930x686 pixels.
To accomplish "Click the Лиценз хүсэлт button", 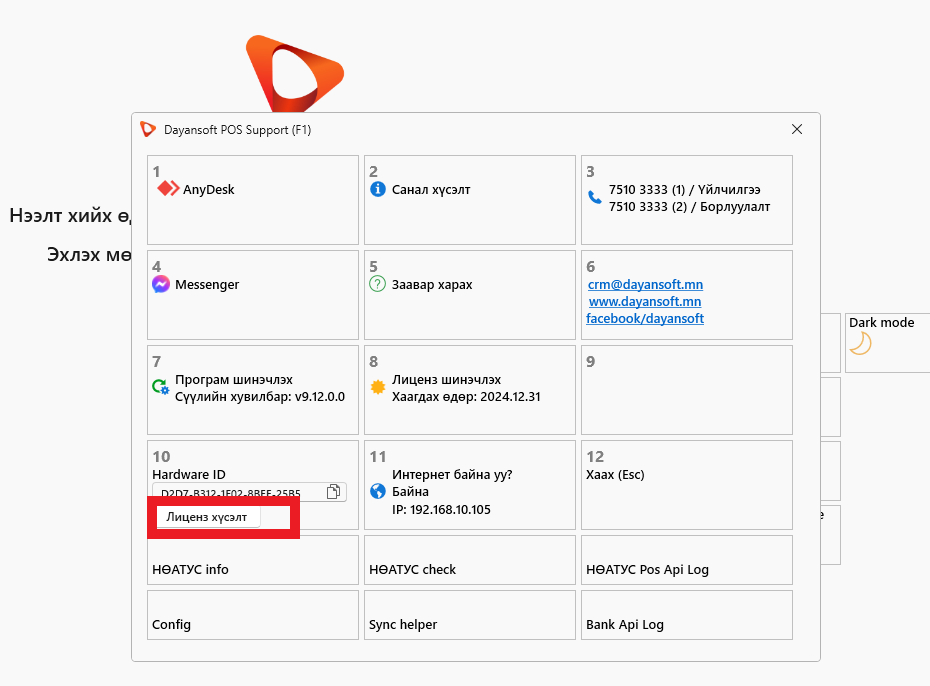I will (x=208, y=517).
